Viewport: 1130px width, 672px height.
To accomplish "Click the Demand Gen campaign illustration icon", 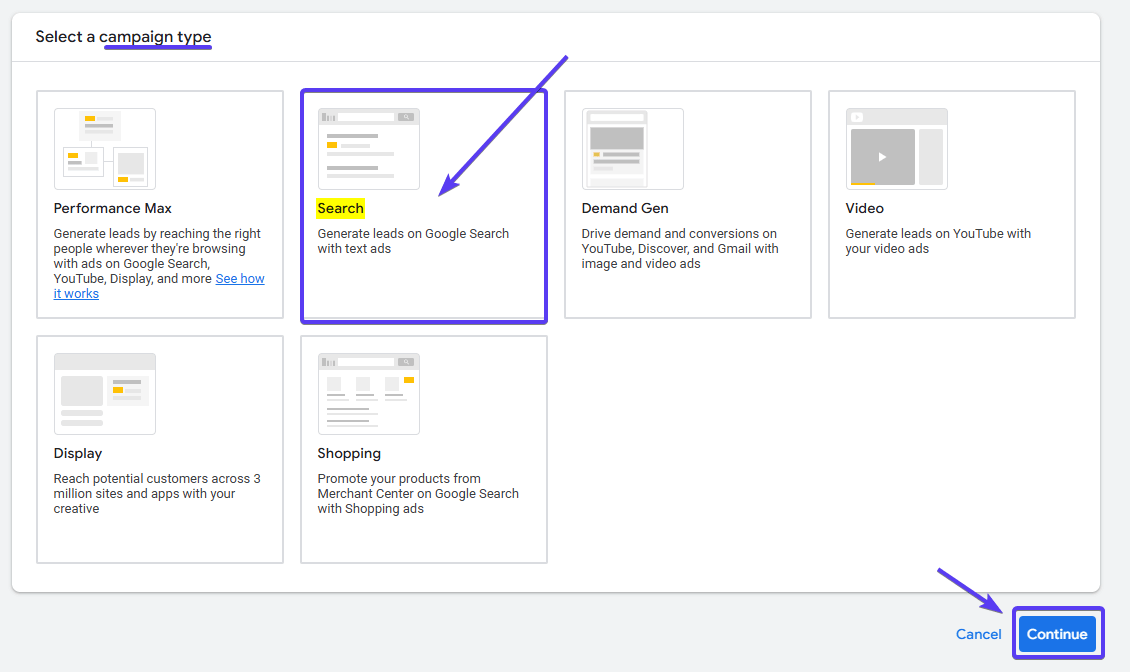I will click(x=632, y=149).
